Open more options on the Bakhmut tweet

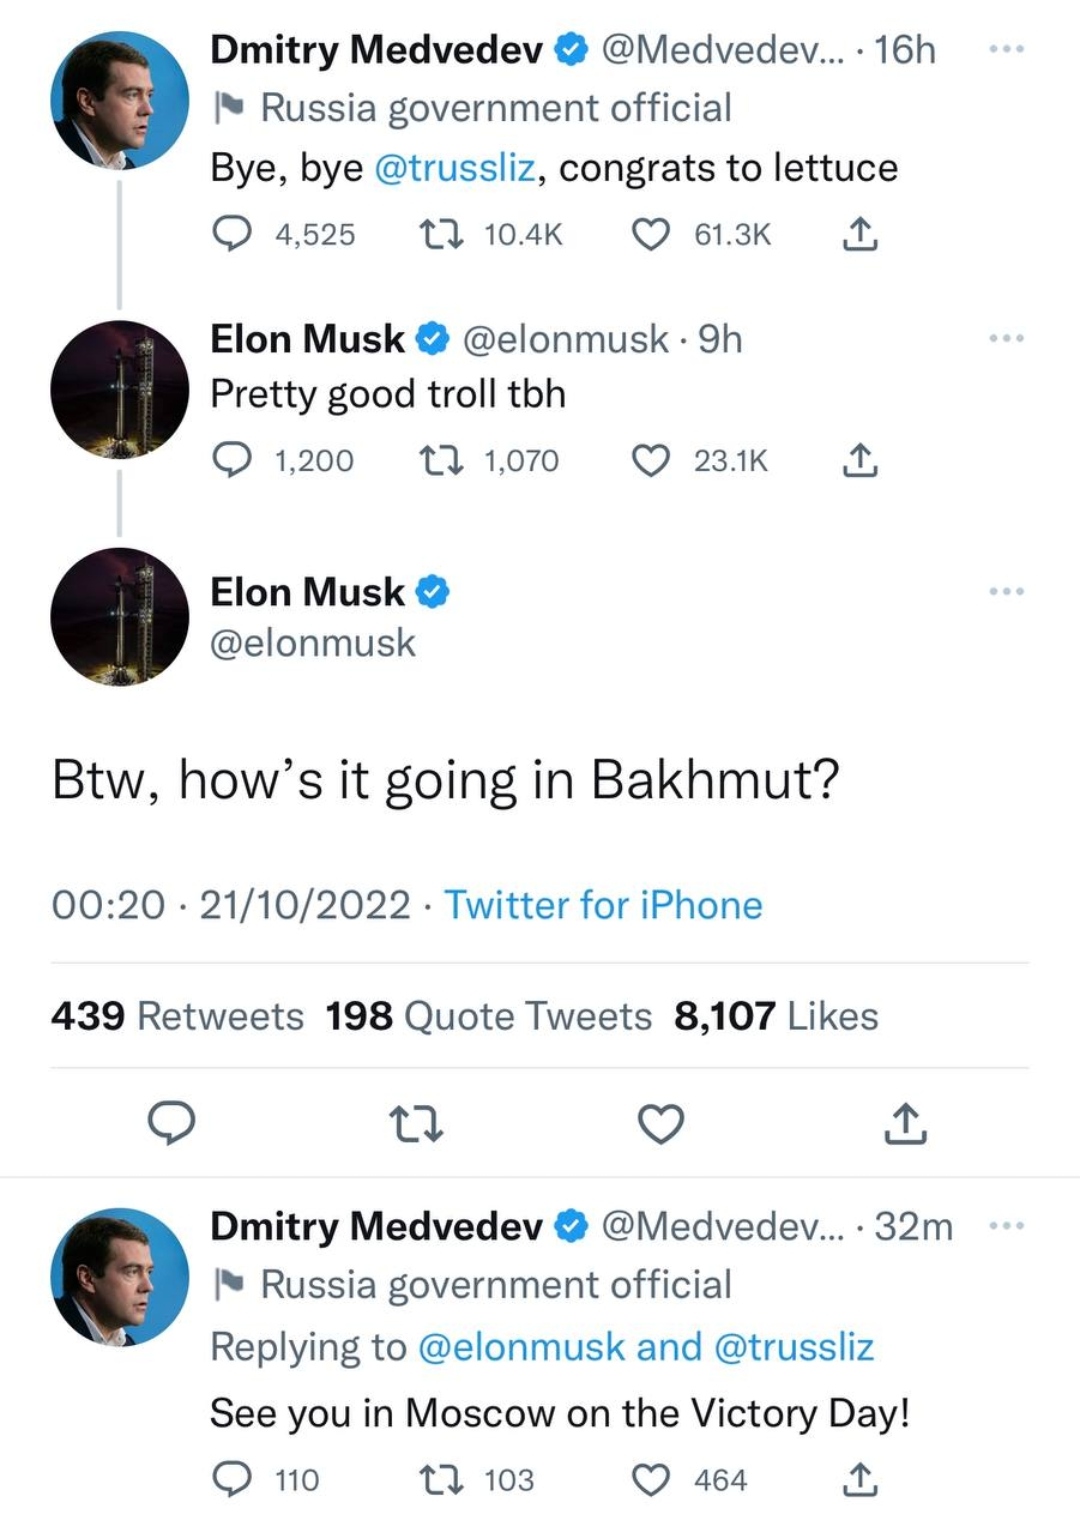(1006, 591)
